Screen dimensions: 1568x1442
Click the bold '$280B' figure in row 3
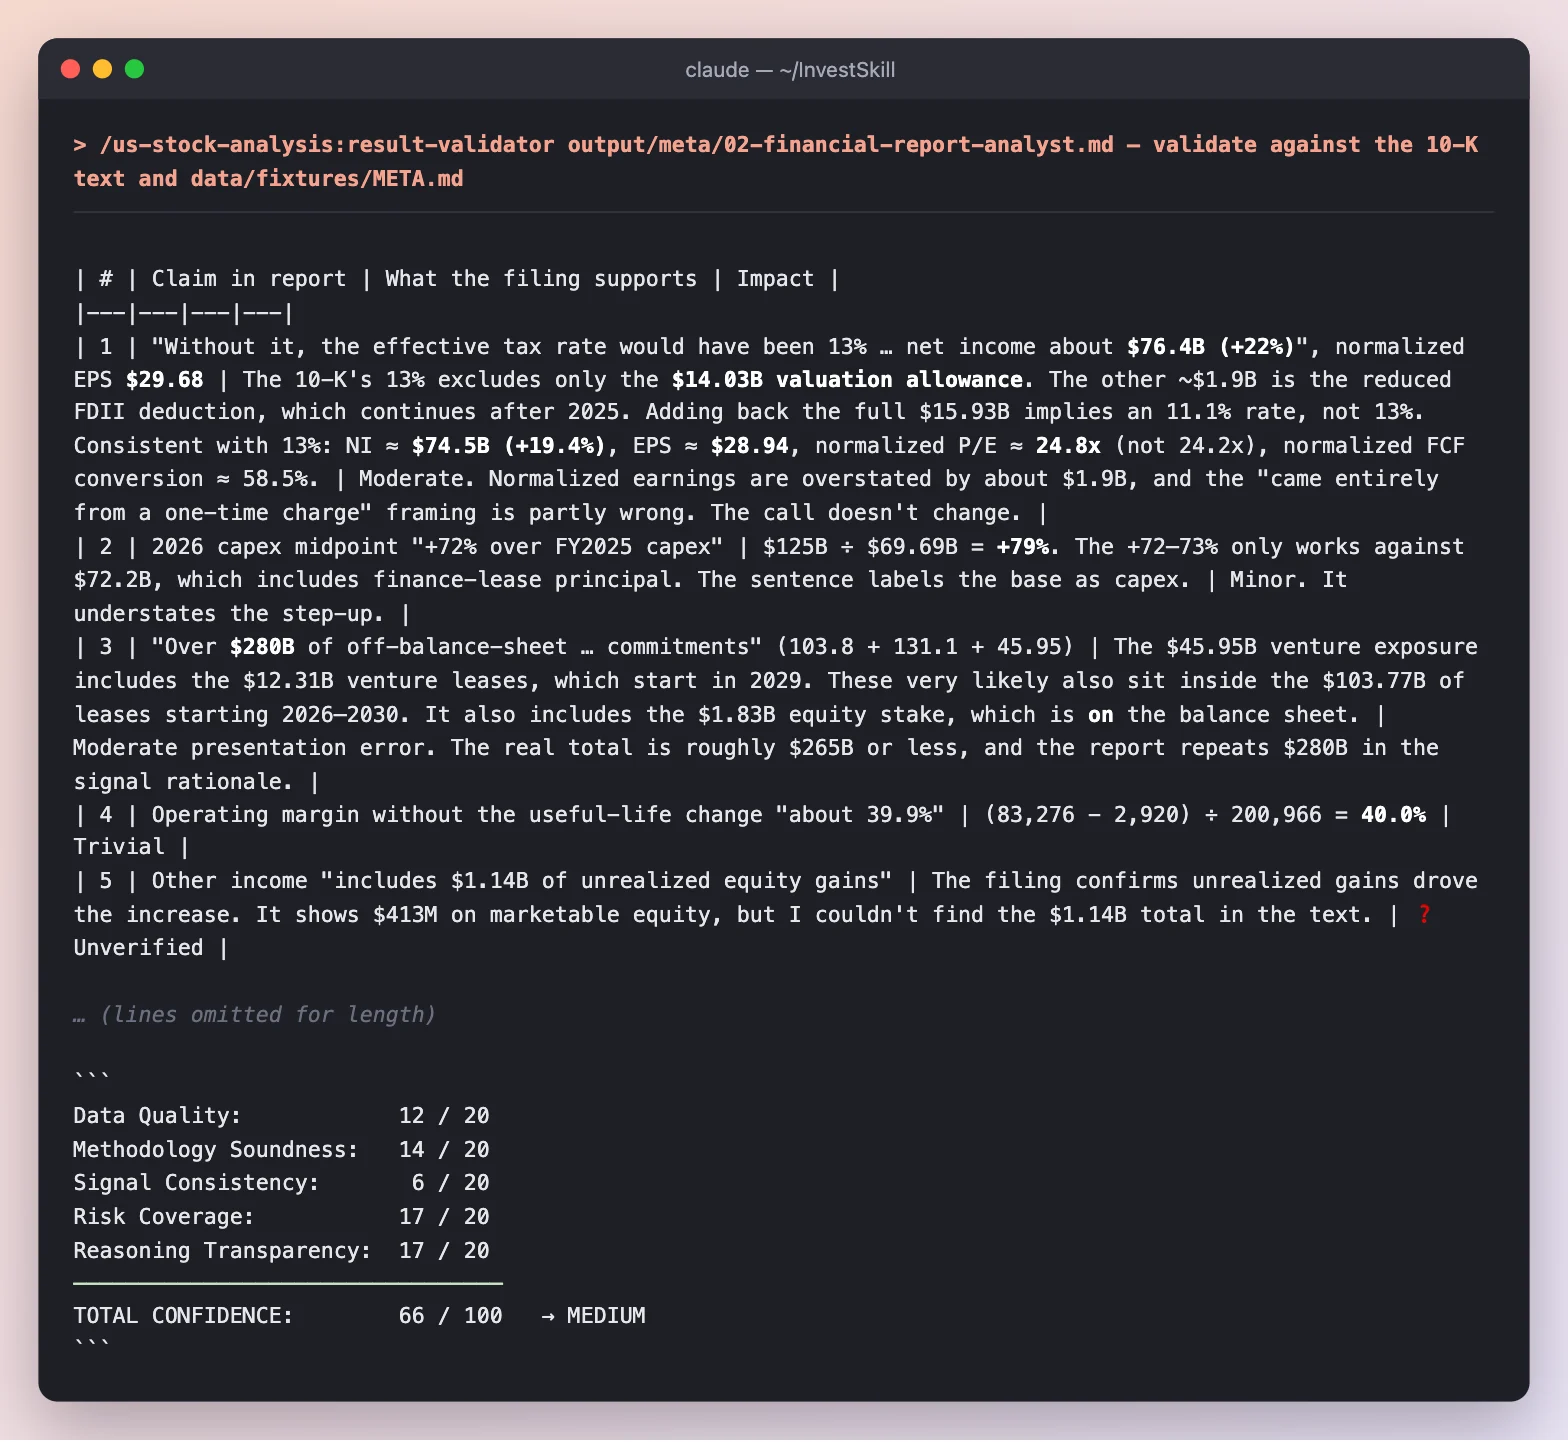[x=262, y=647]
